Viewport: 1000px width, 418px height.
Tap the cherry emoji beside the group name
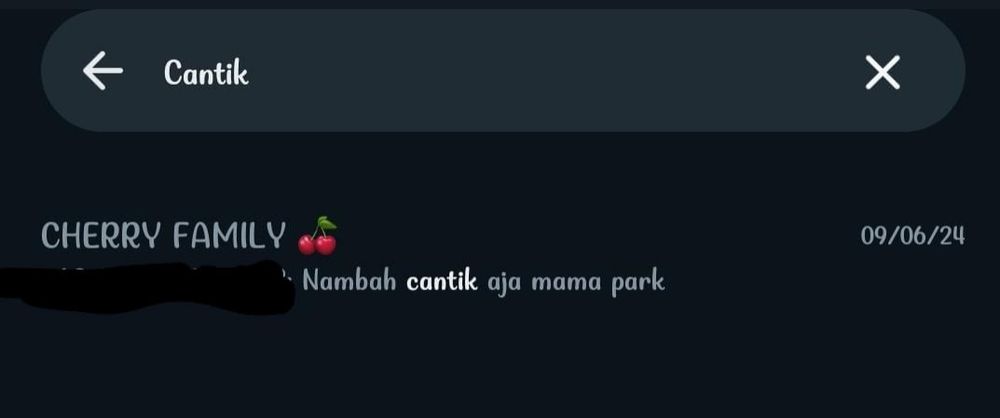pyautogui.click(x=318, y=235)
